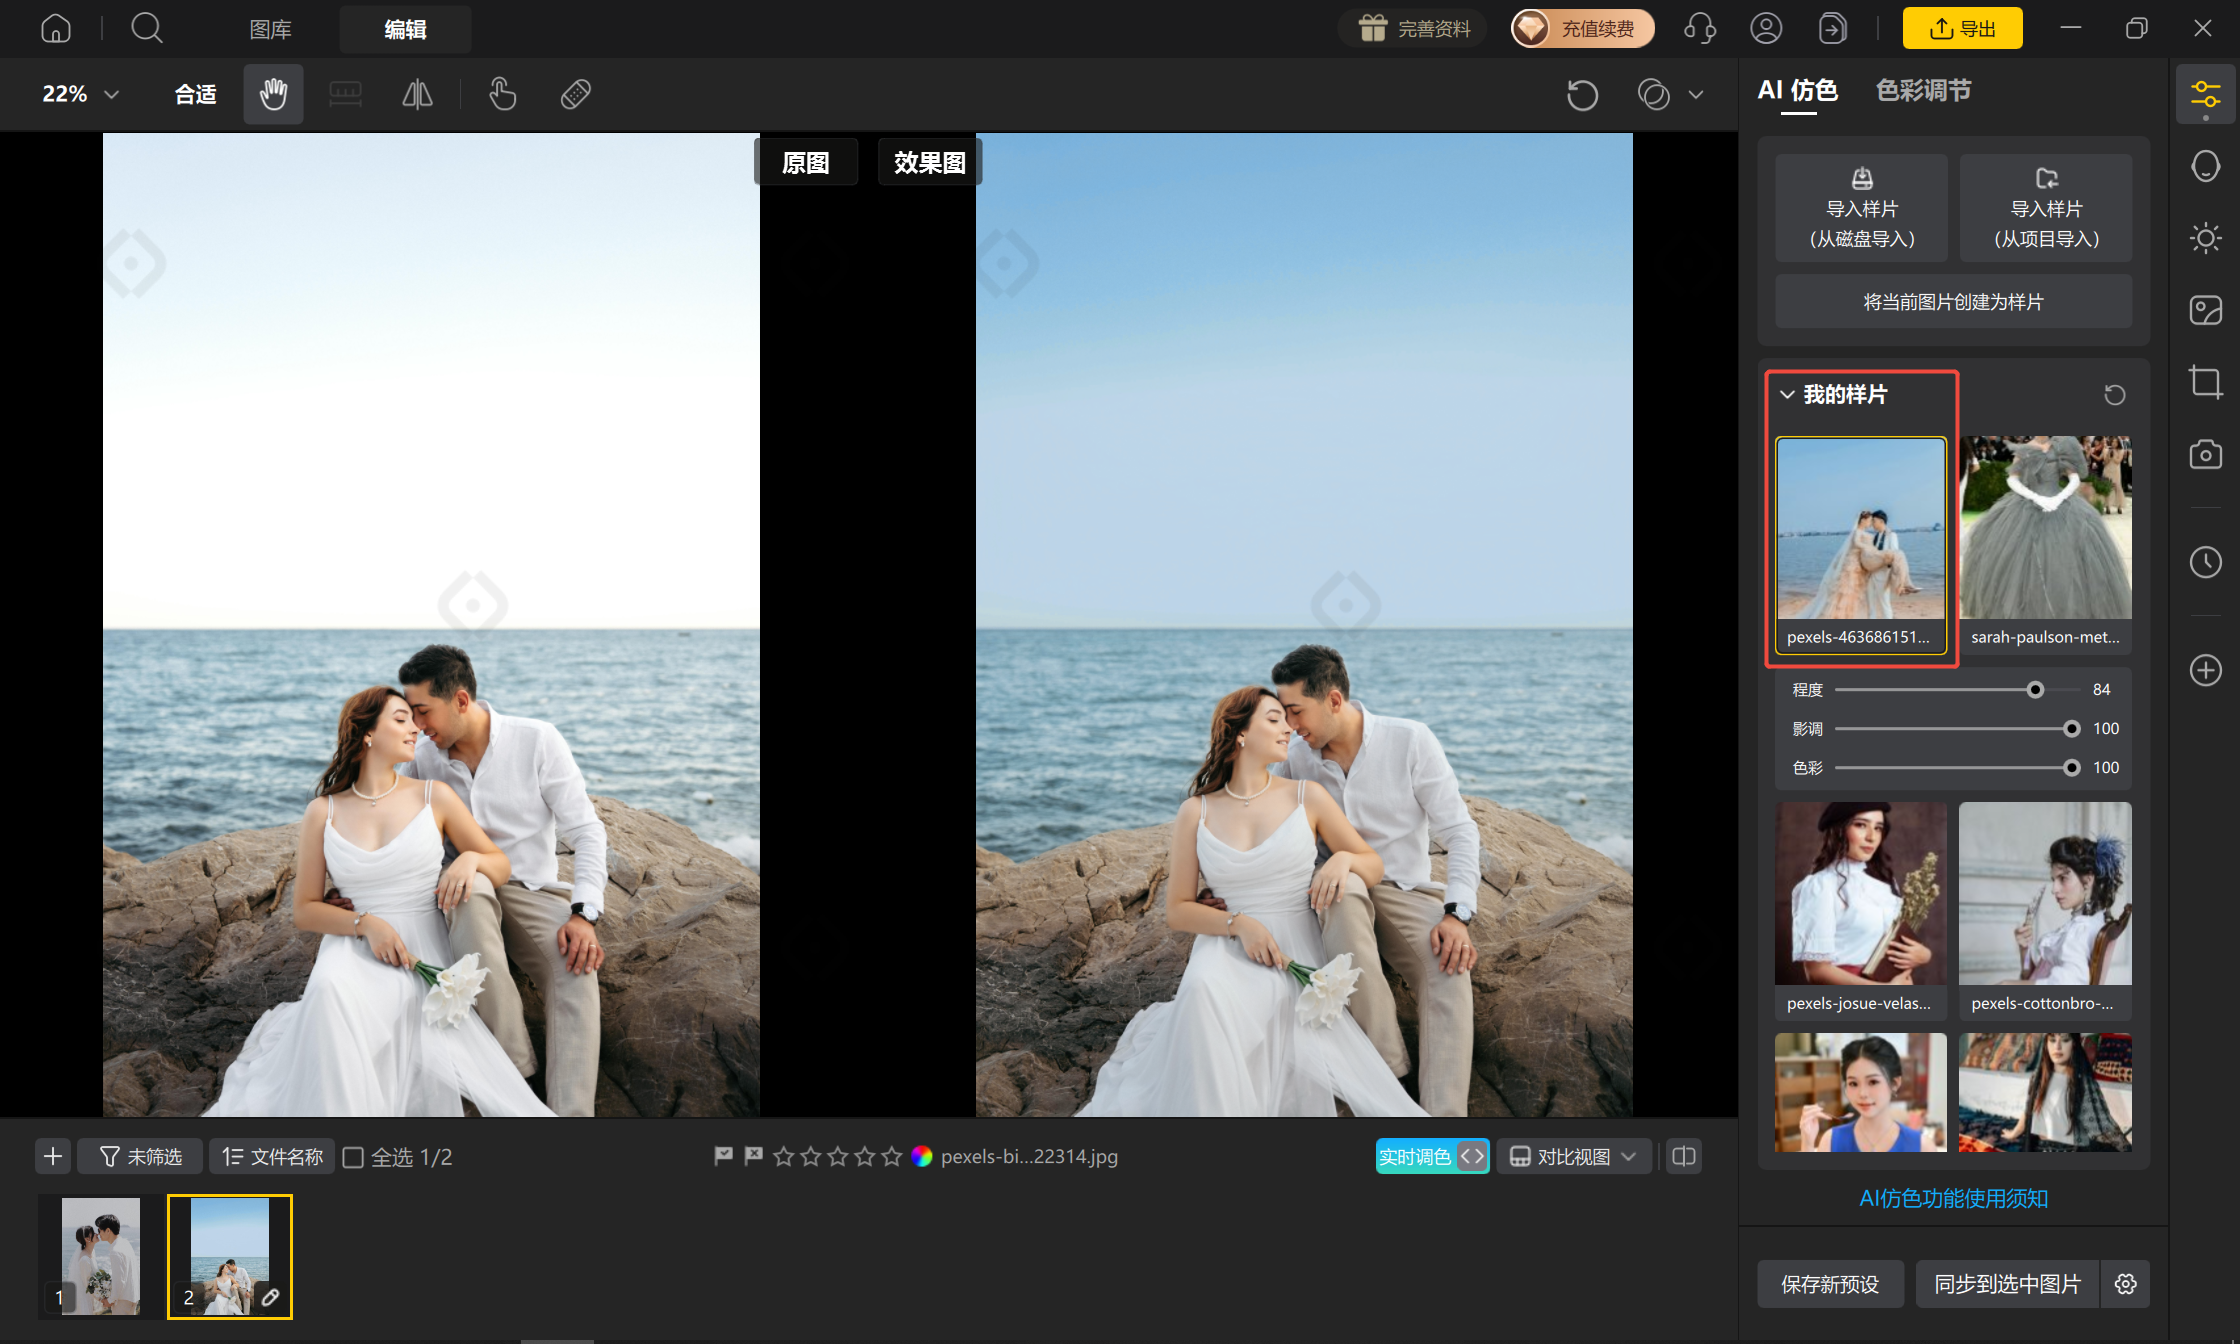This screenshot has width=2240, height=1344.
Task: Open the crop tool in sidebar
Action: pyautogui.click(x=2205, y=382)
